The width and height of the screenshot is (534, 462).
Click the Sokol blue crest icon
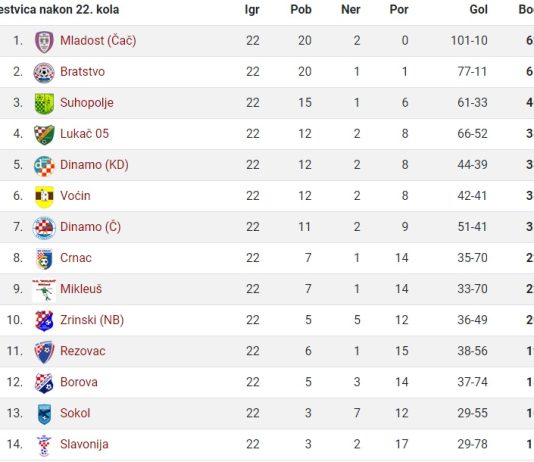pyautogui.click(x=44, y=414)
